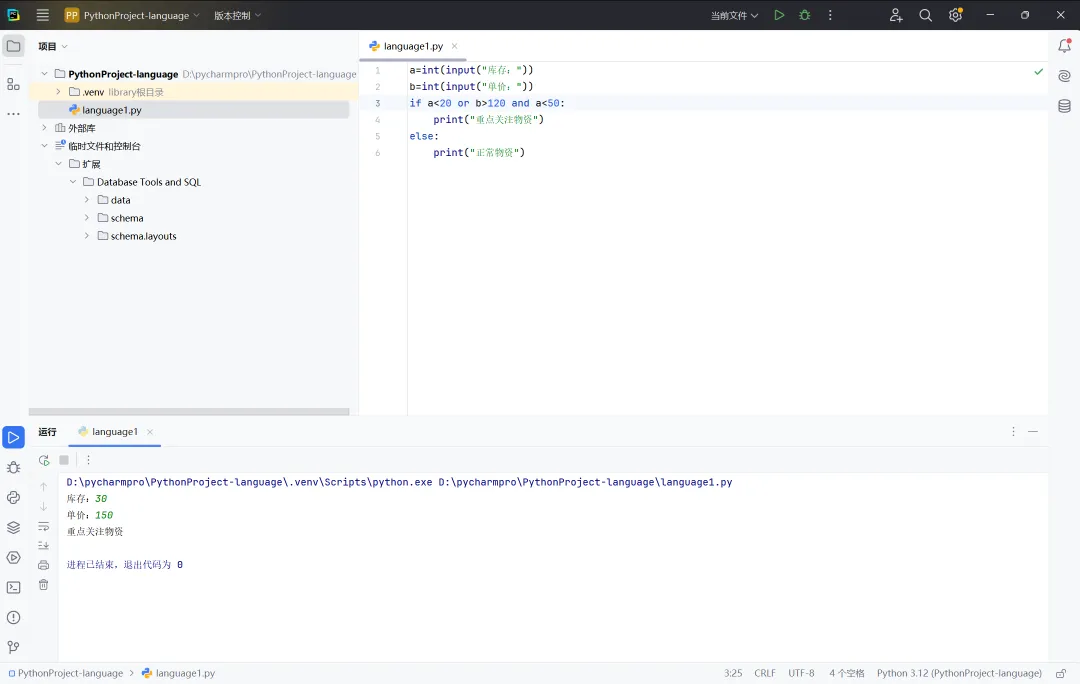Hide the Run tool window
This screenshot has height=684, width=1080.
[x=1032, y=431]
